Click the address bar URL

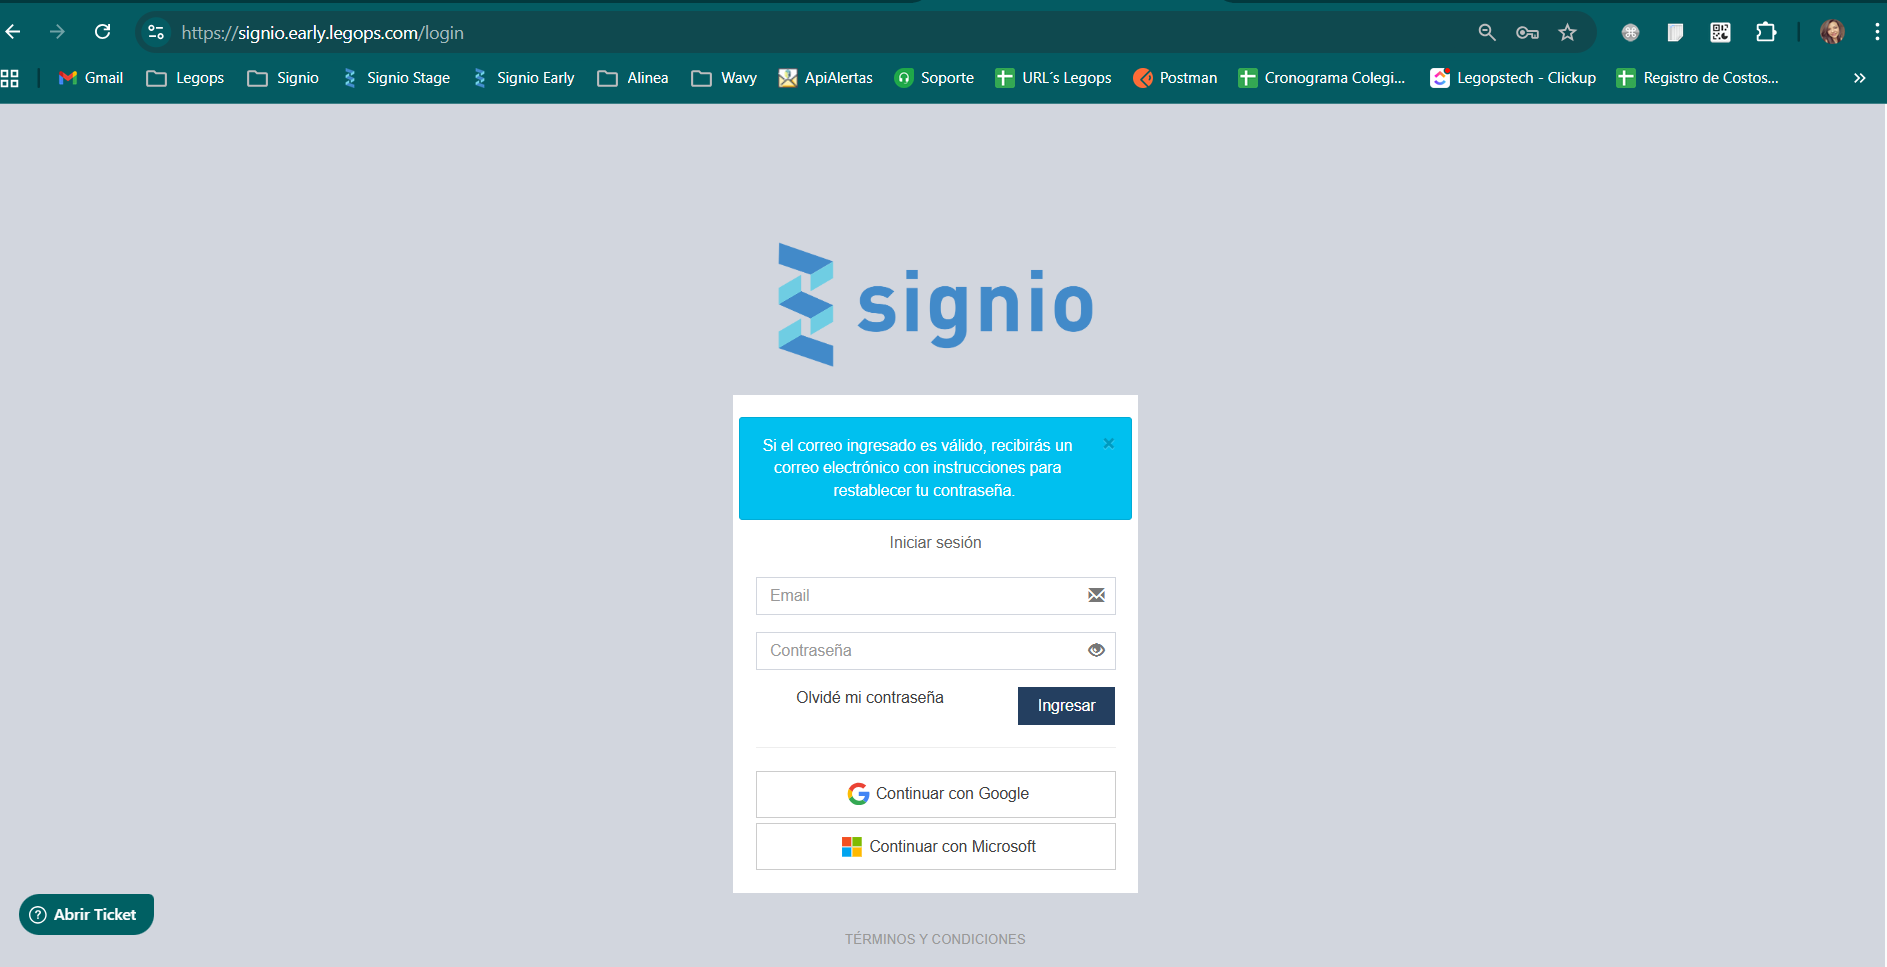point(322,33)
